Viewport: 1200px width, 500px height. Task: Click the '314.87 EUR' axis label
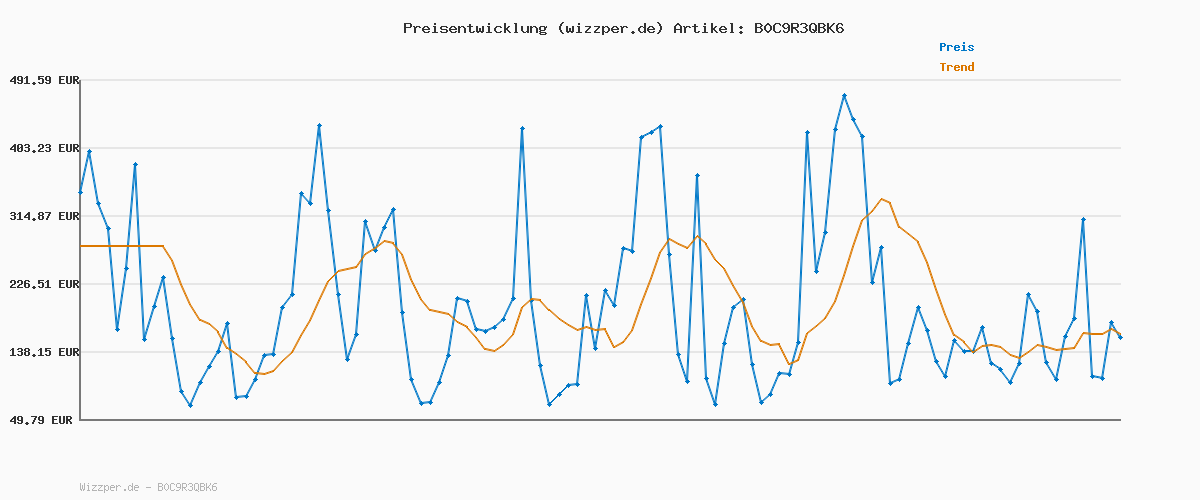(44, 216)
